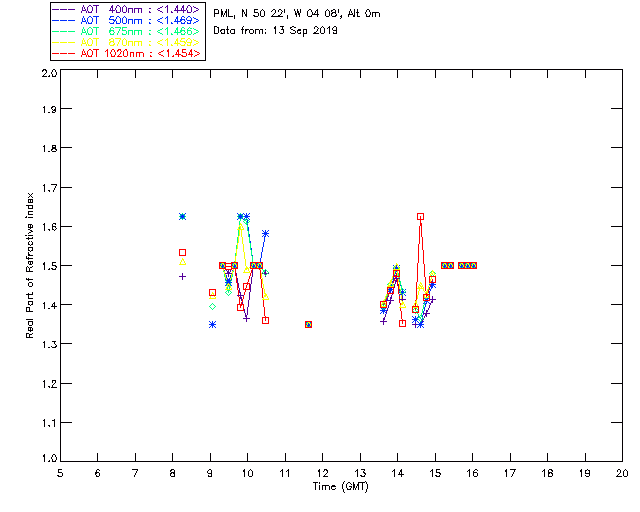
Task: Click legend entry AOT 400nm <1.440>
Action: [x=126, y=9]
